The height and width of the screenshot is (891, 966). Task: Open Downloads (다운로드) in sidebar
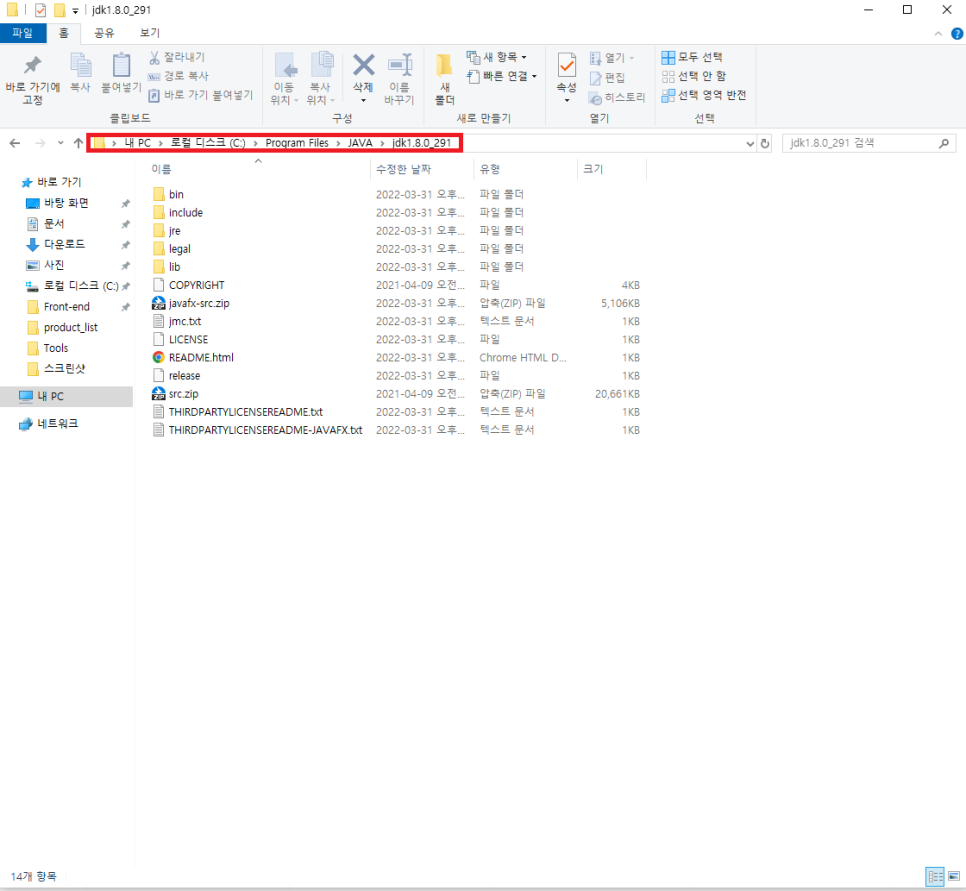click(64, 244)
